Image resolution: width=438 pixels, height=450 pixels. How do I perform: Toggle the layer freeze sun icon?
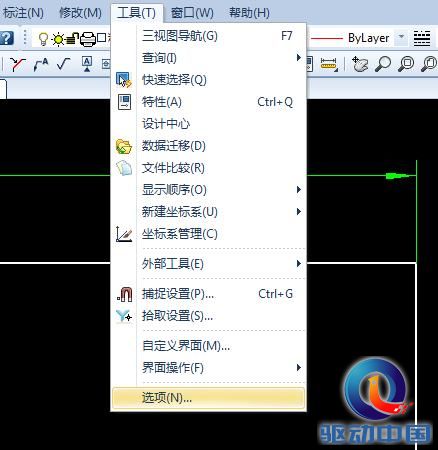click(58, 39)
